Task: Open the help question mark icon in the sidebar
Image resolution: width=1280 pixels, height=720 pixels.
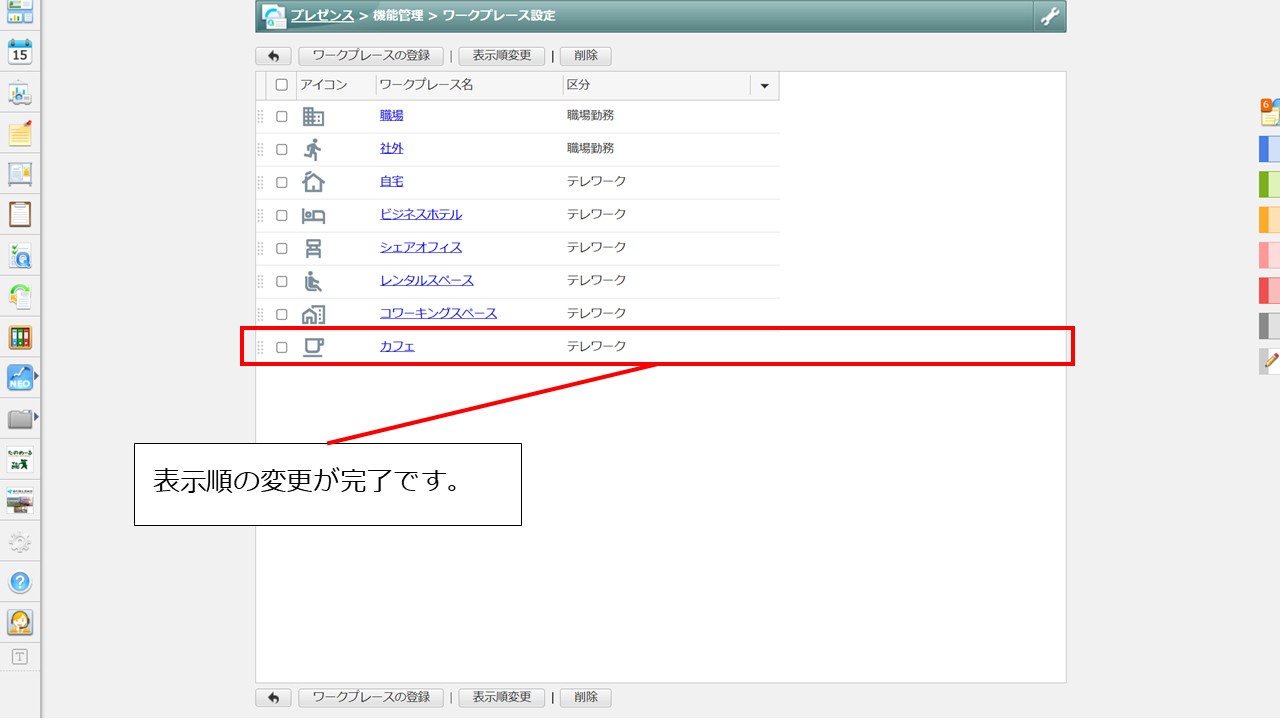Action: point(20,581)
